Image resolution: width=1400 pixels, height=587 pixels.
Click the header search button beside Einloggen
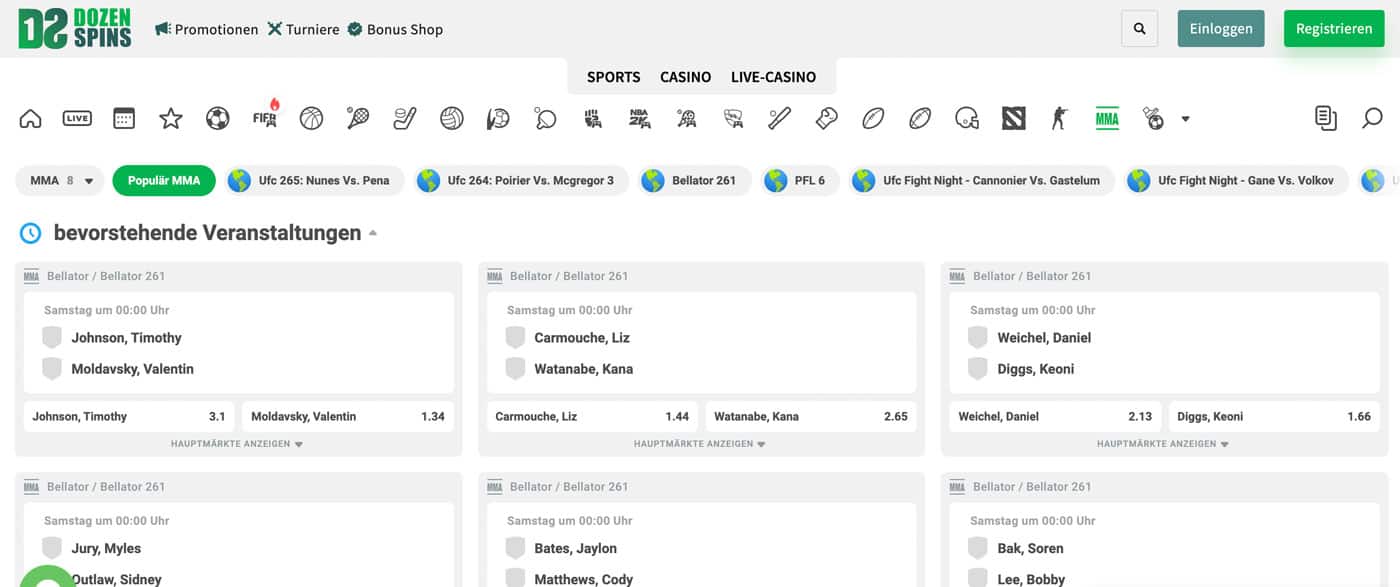point(1140,29)
